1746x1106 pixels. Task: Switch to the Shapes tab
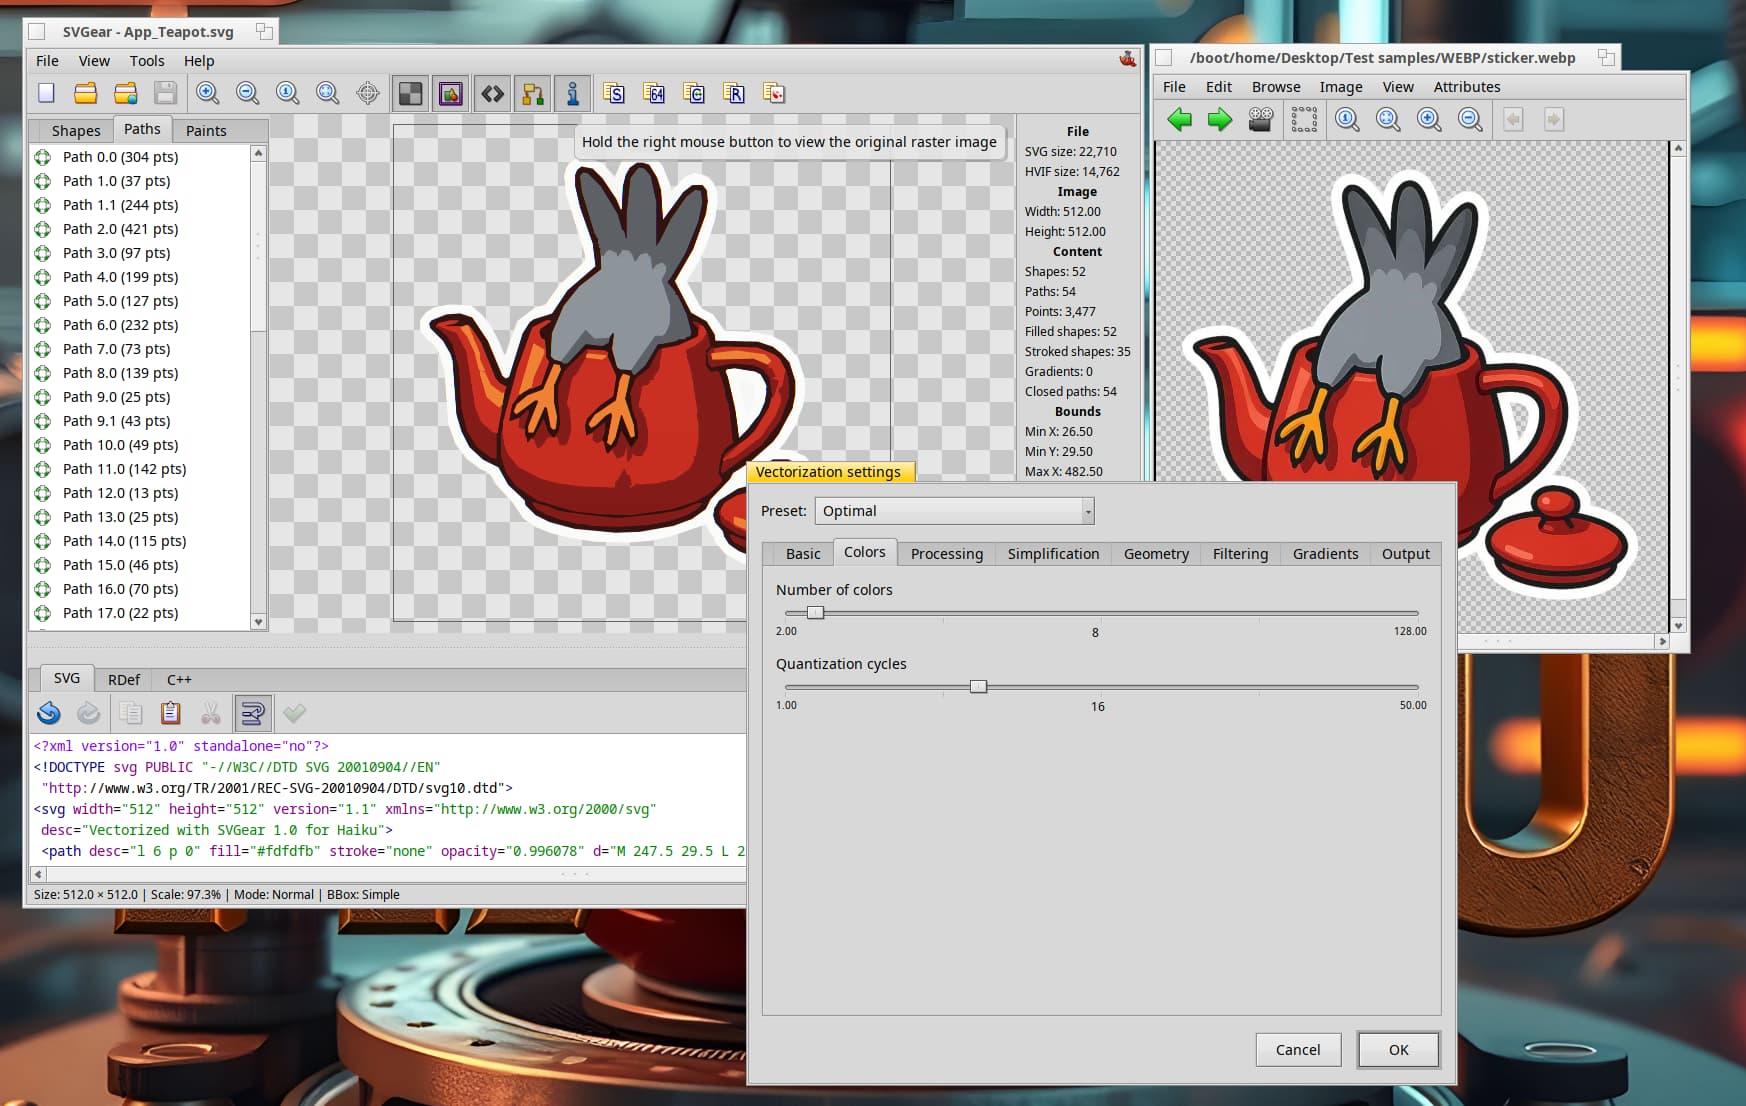point(76,131)
